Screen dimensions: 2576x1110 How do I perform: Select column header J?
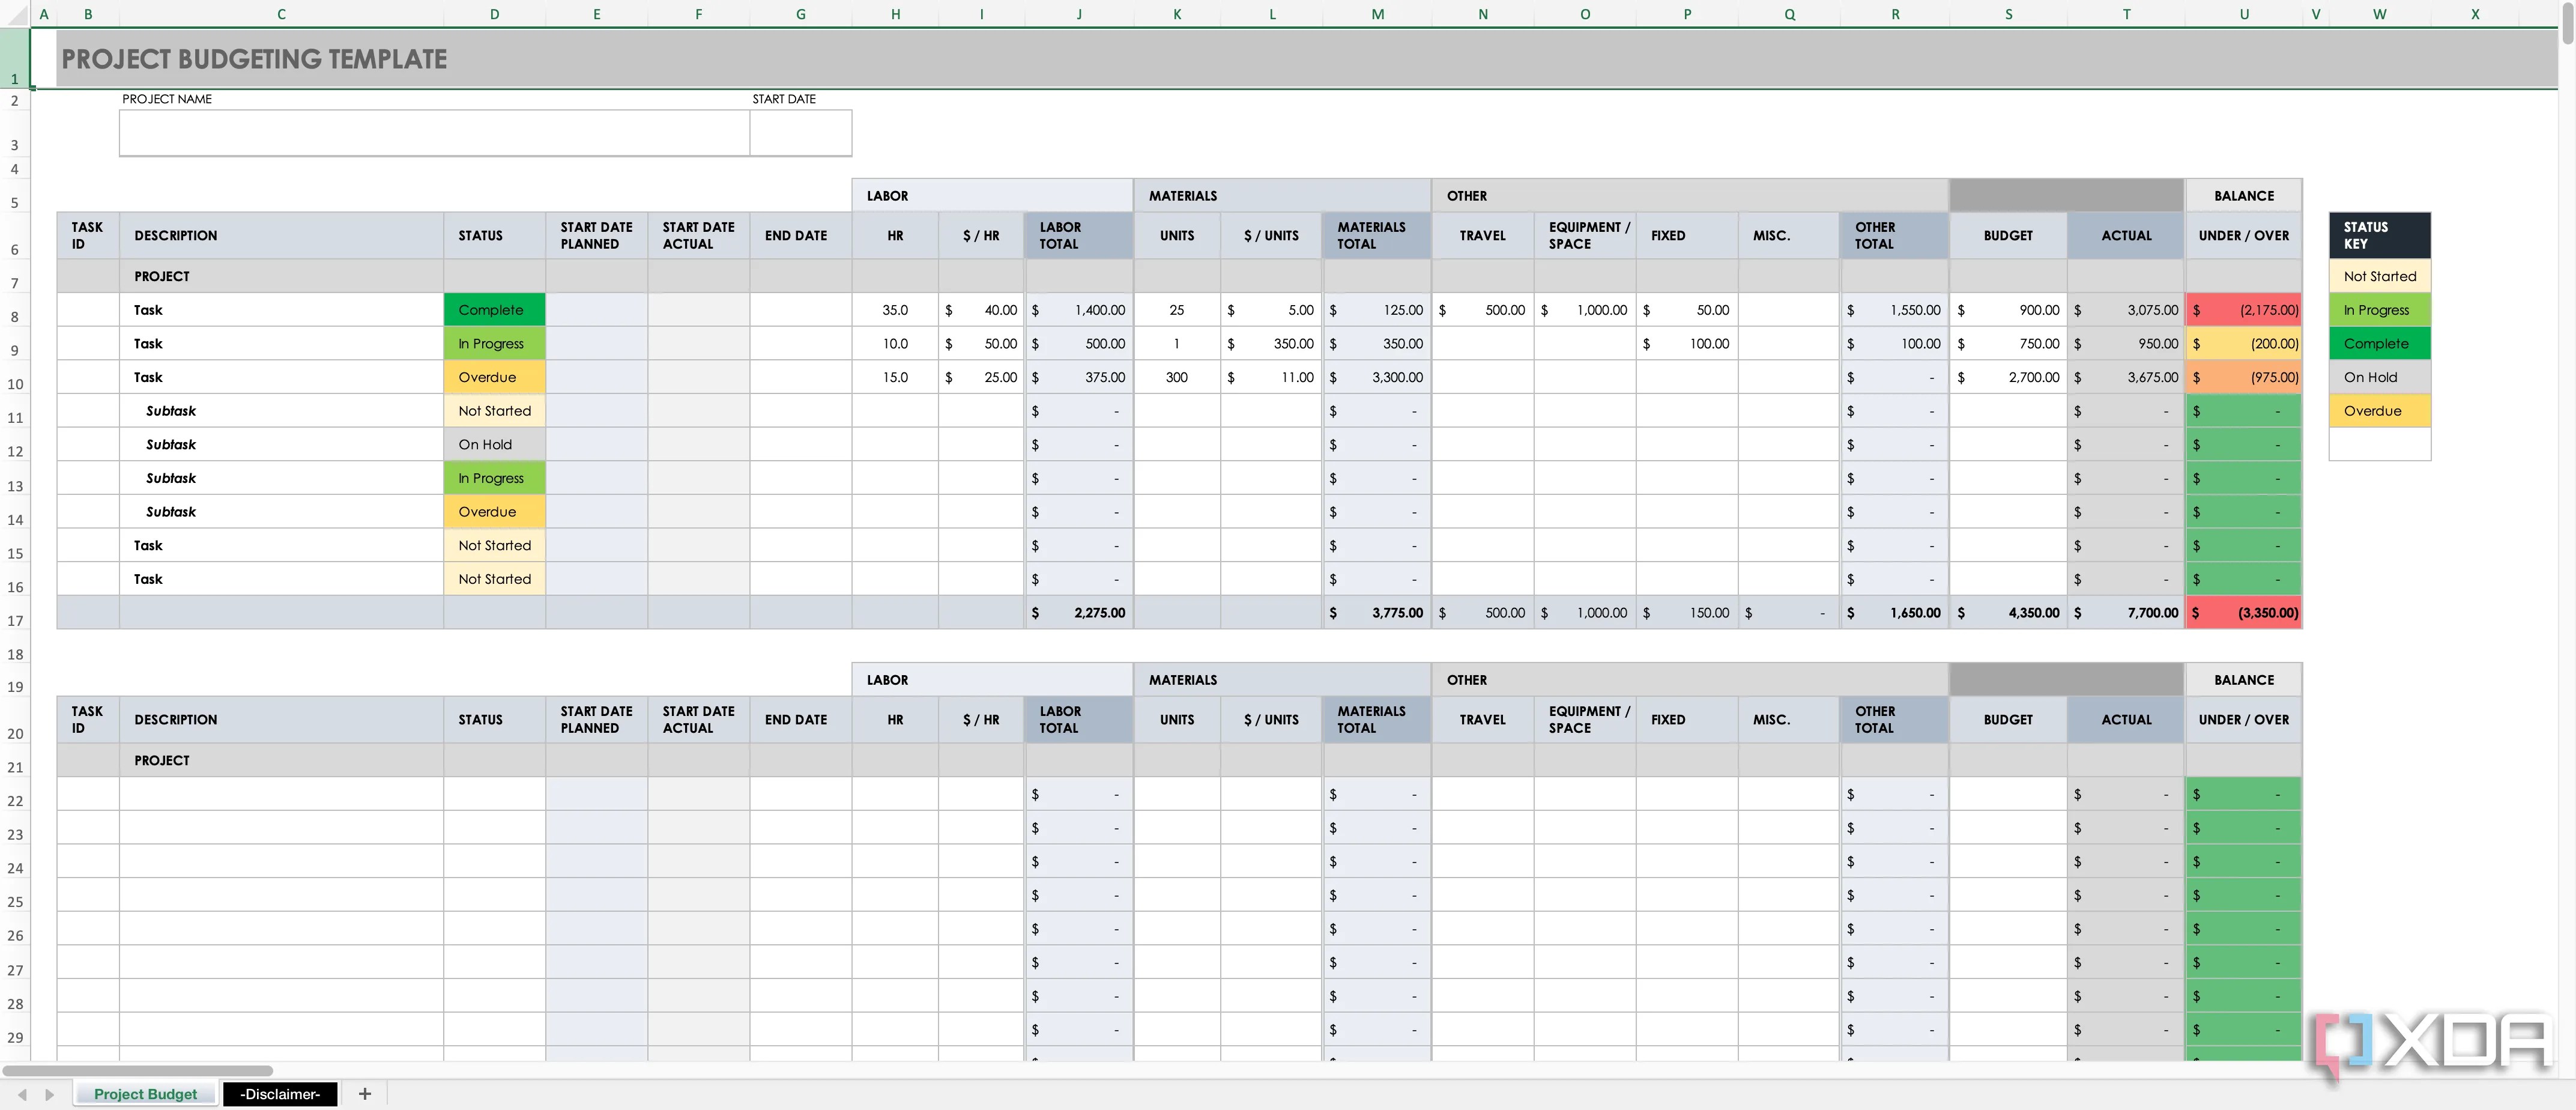(x=1078, y=14)
